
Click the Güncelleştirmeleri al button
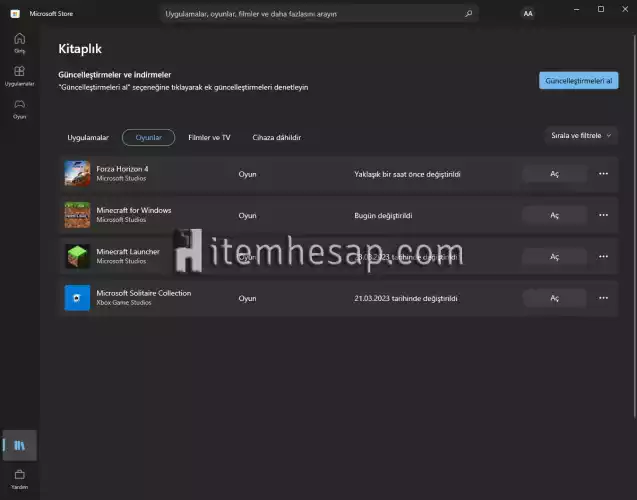[x=578, y=81]
